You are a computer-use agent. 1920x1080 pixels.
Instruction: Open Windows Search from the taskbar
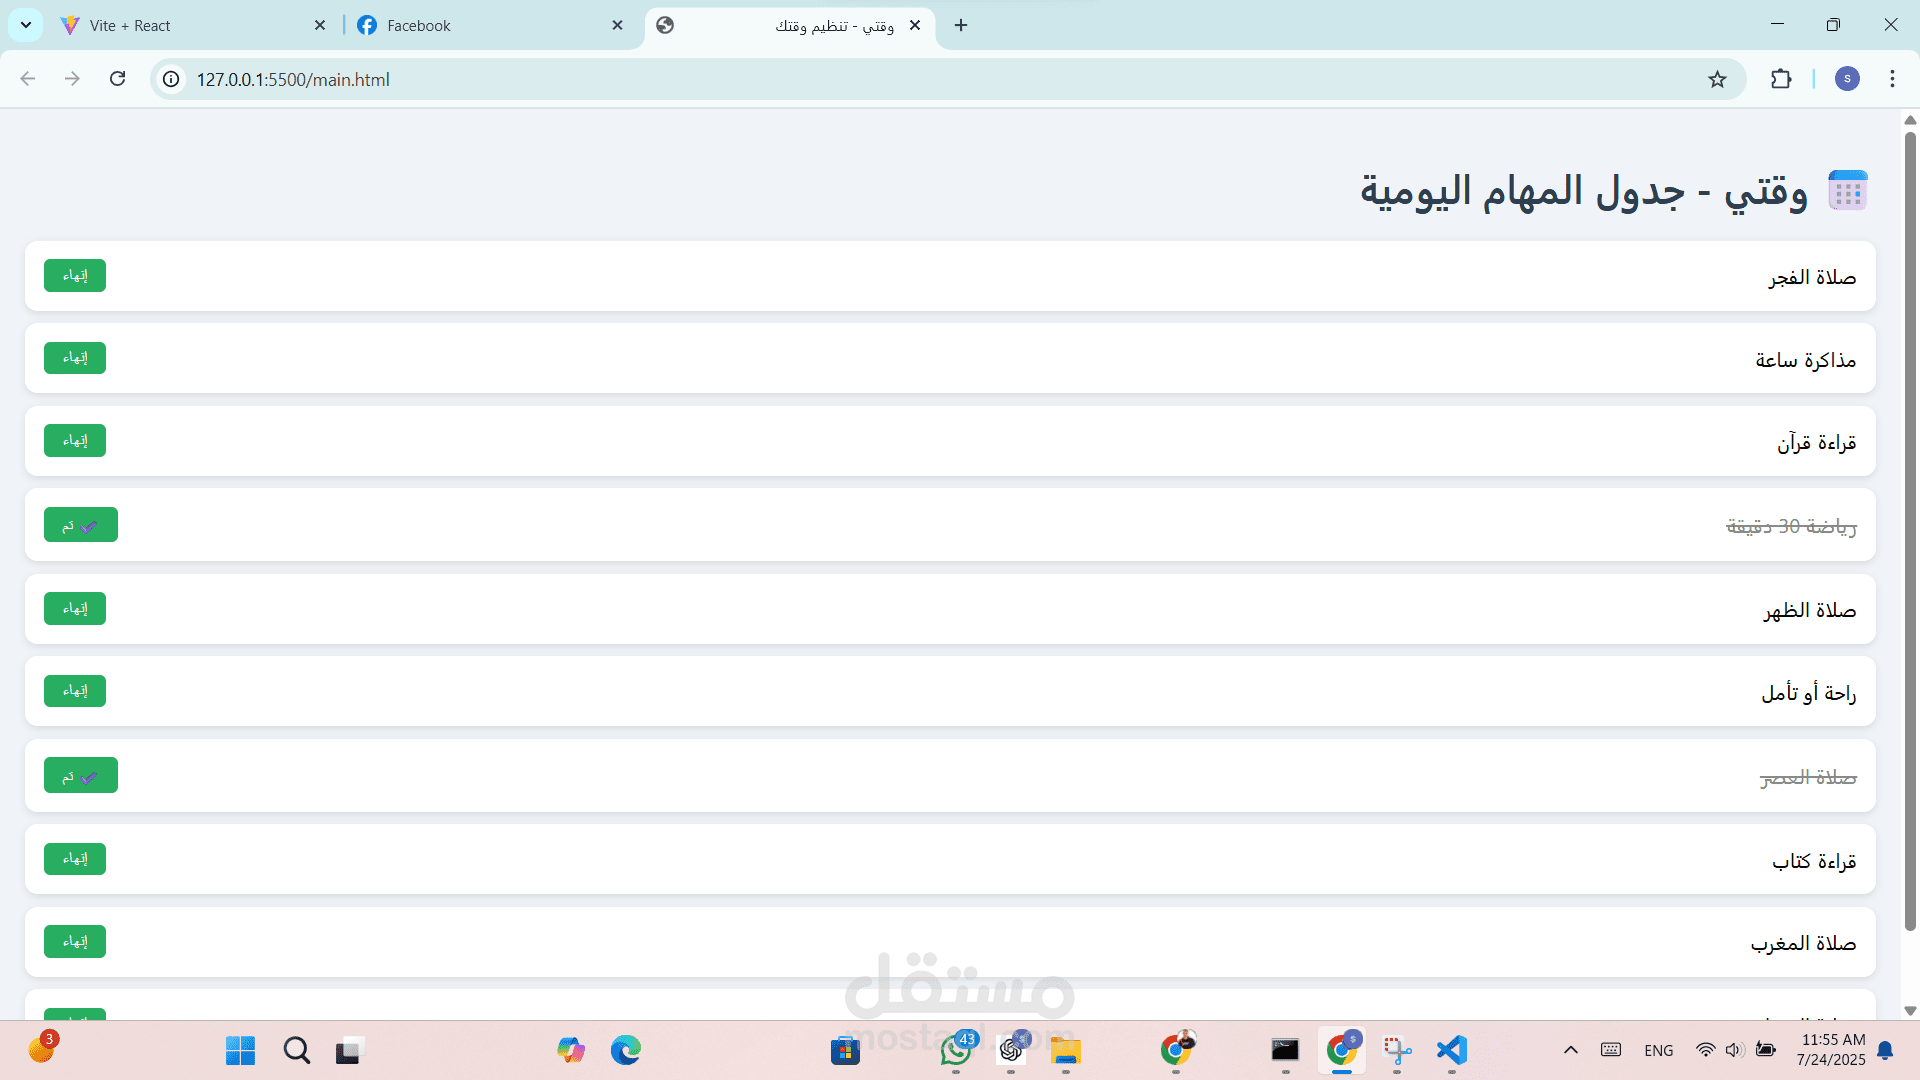pos(296,1050)
